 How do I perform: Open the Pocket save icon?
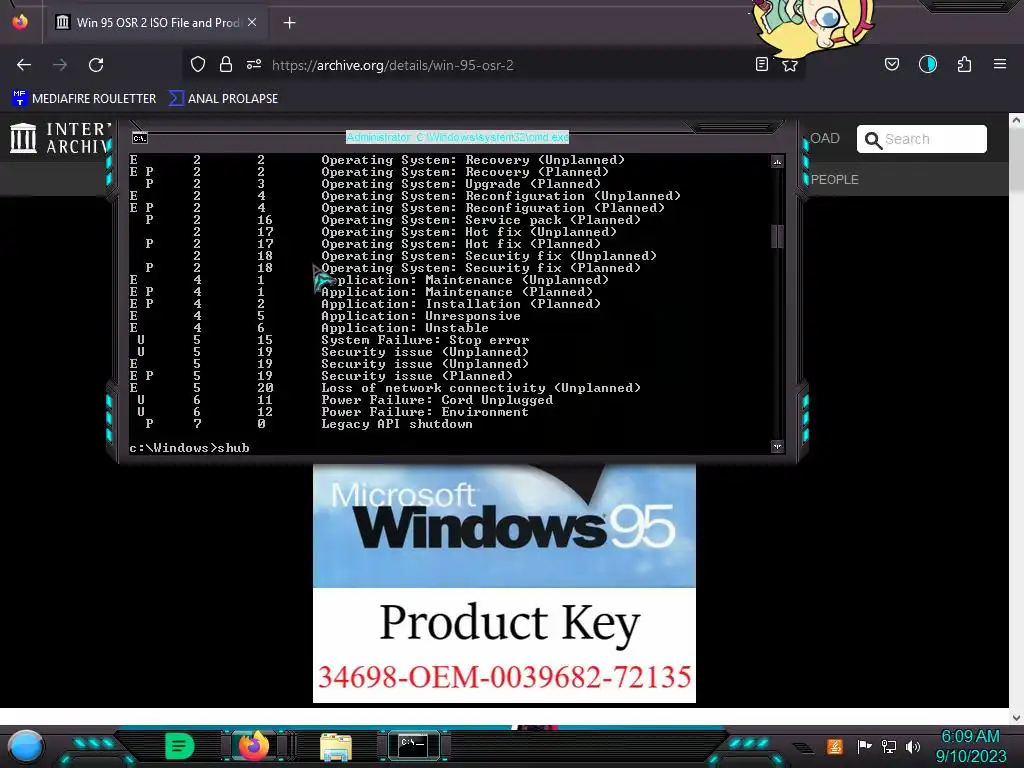892,64
